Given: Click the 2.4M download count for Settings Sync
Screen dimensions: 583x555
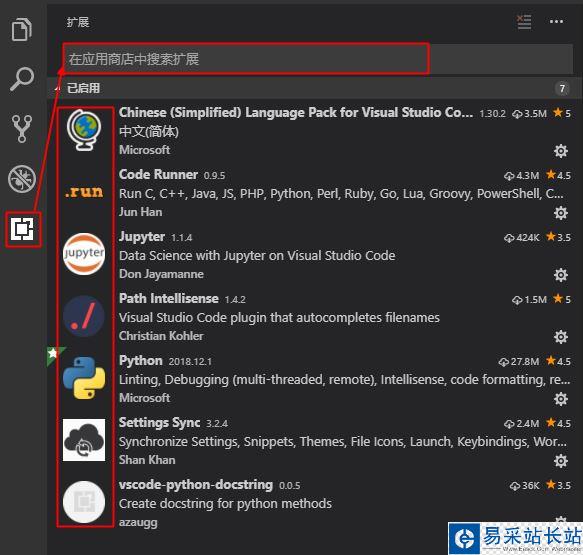Looking at the screenshot, I should 521,424.
